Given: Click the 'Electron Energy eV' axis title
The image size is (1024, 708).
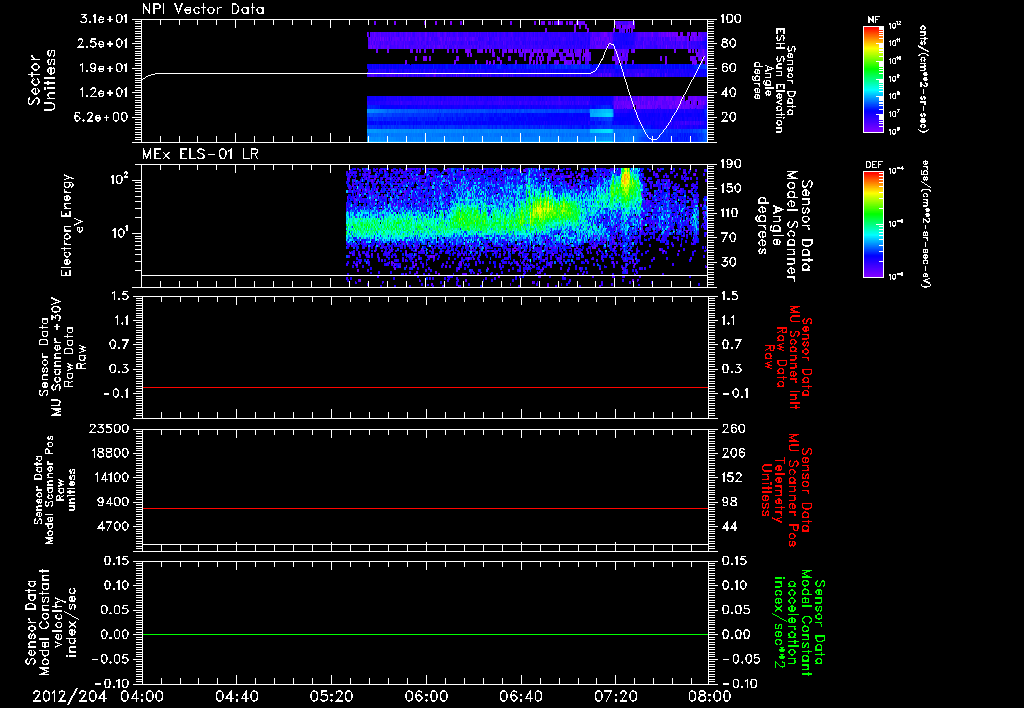Looking at the screenshot, I should (x=71, y=225).
